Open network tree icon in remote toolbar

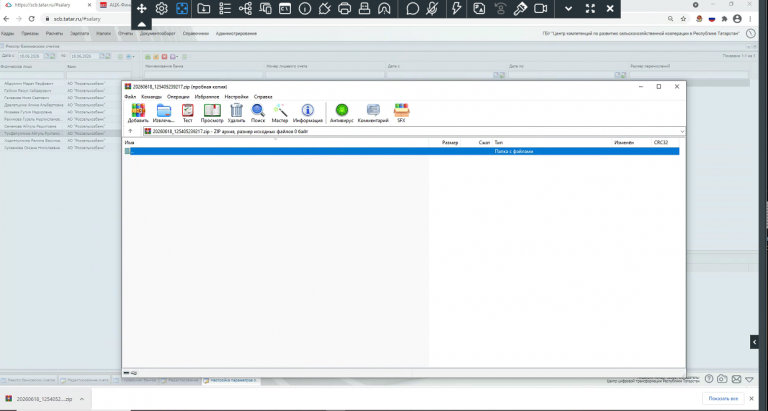(x=245, y=9)
